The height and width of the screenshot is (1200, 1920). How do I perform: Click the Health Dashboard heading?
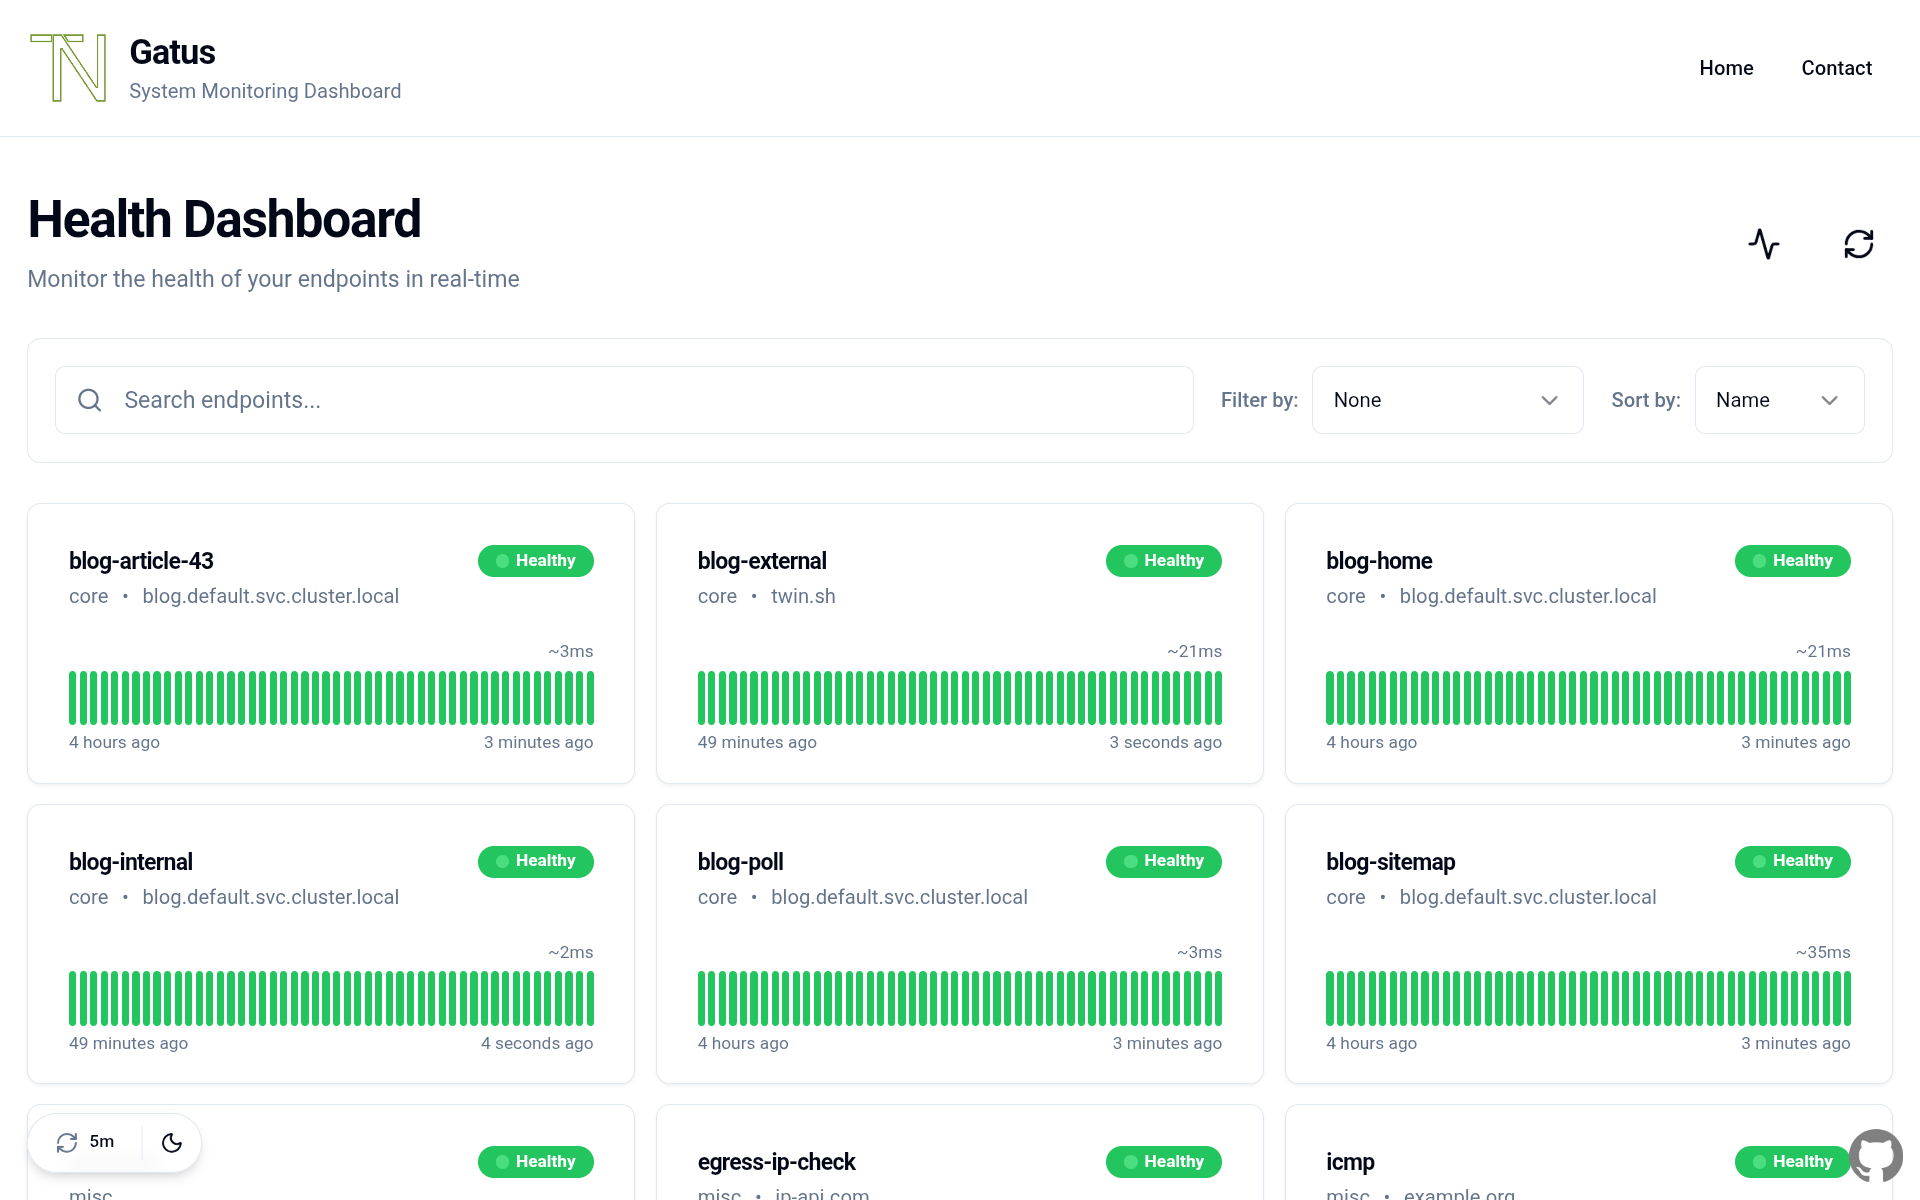coord(224,219)
